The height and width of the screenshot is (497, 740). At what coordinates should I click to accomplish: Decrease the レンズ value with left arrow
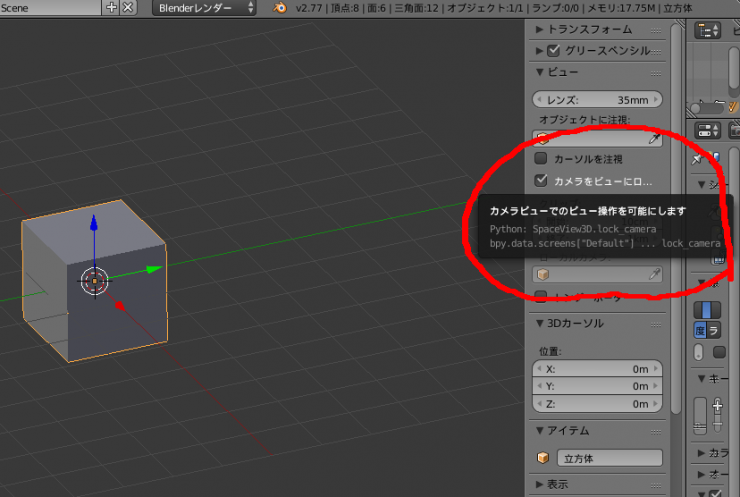coord(539,100)
